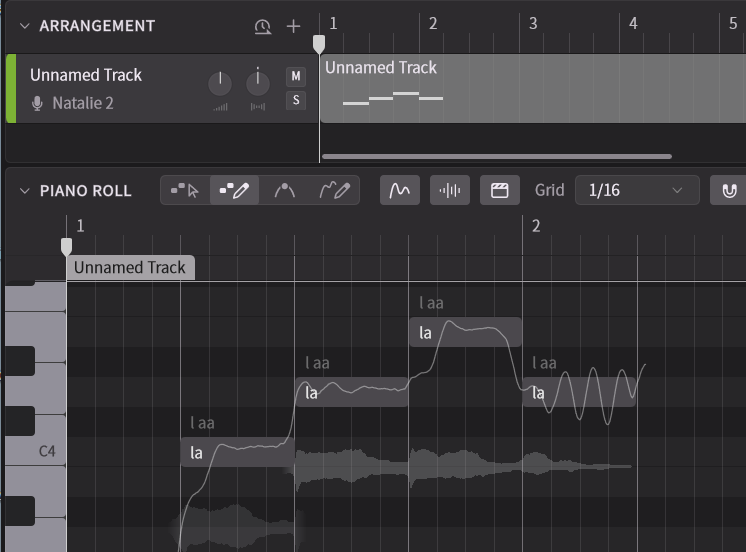
Task: Select the pitch curve pencil tool
Action: tap(334, 190)
